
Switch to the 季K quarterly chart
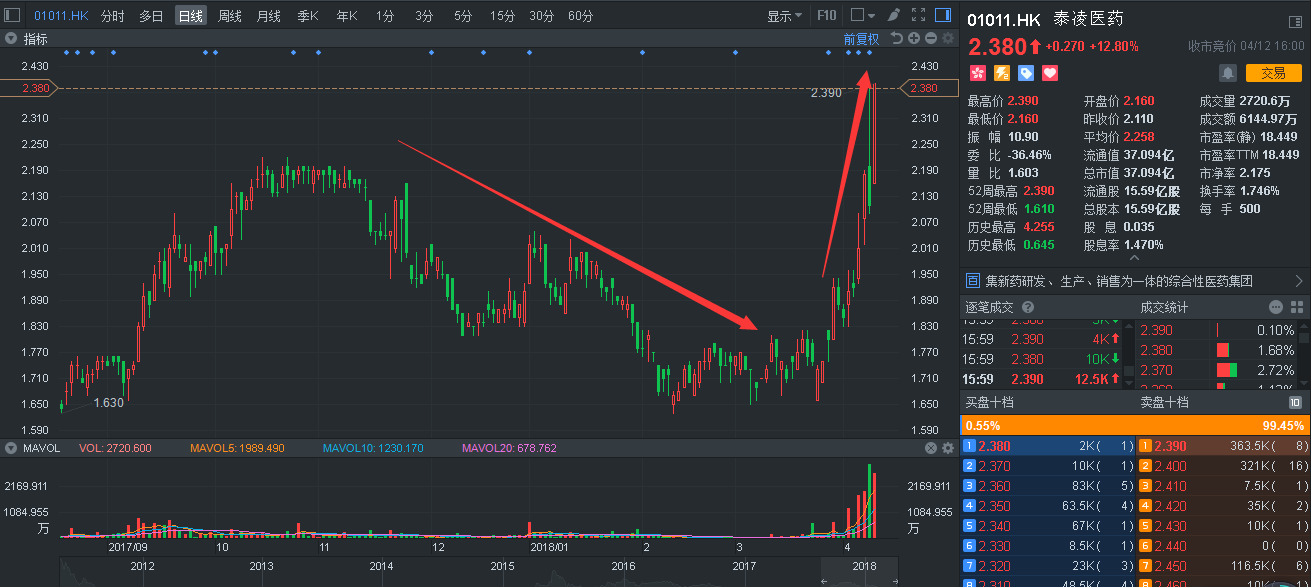tap(307, 16)
